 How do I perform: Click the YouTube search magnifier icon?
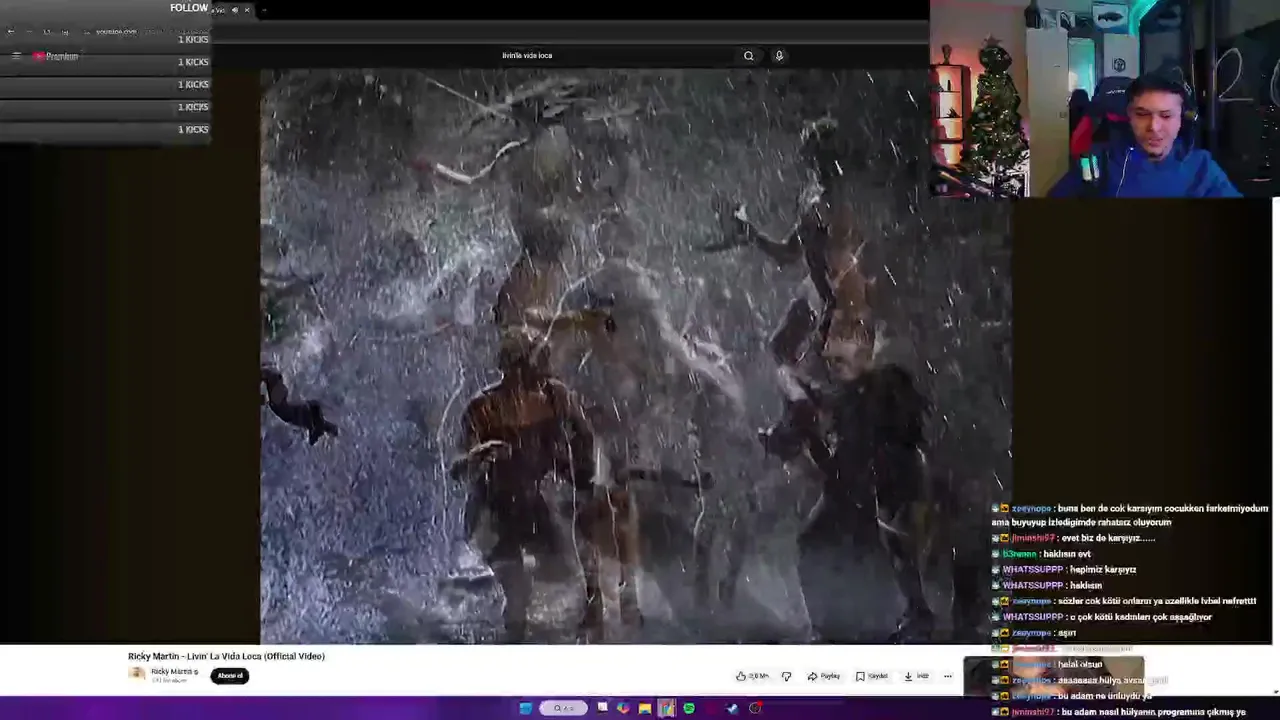(748, 56)
